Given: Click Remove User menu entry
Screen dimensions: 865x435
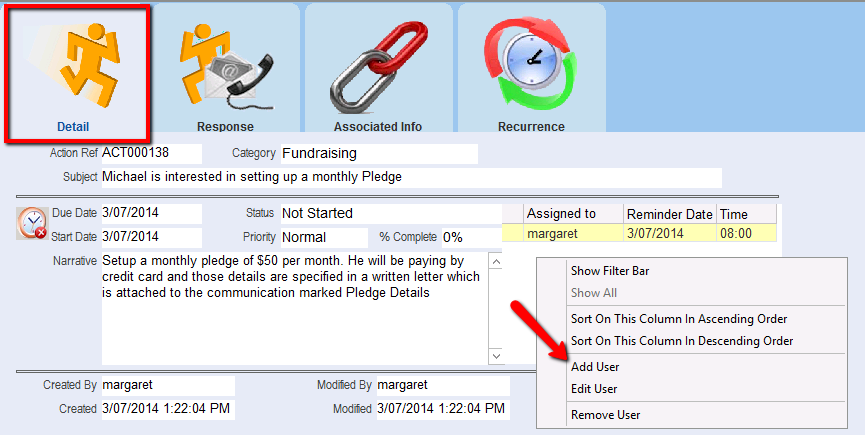Looking at the screenshot, I should (605, 415).
